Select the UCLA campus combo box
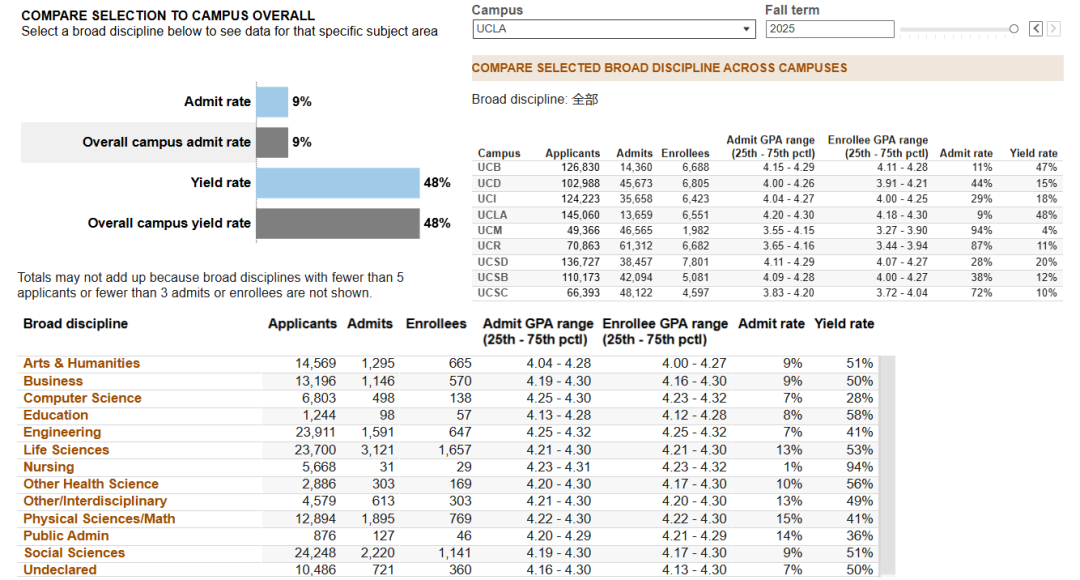The width and height of the screenshot is (1080, 580). (x=614, y=29)
